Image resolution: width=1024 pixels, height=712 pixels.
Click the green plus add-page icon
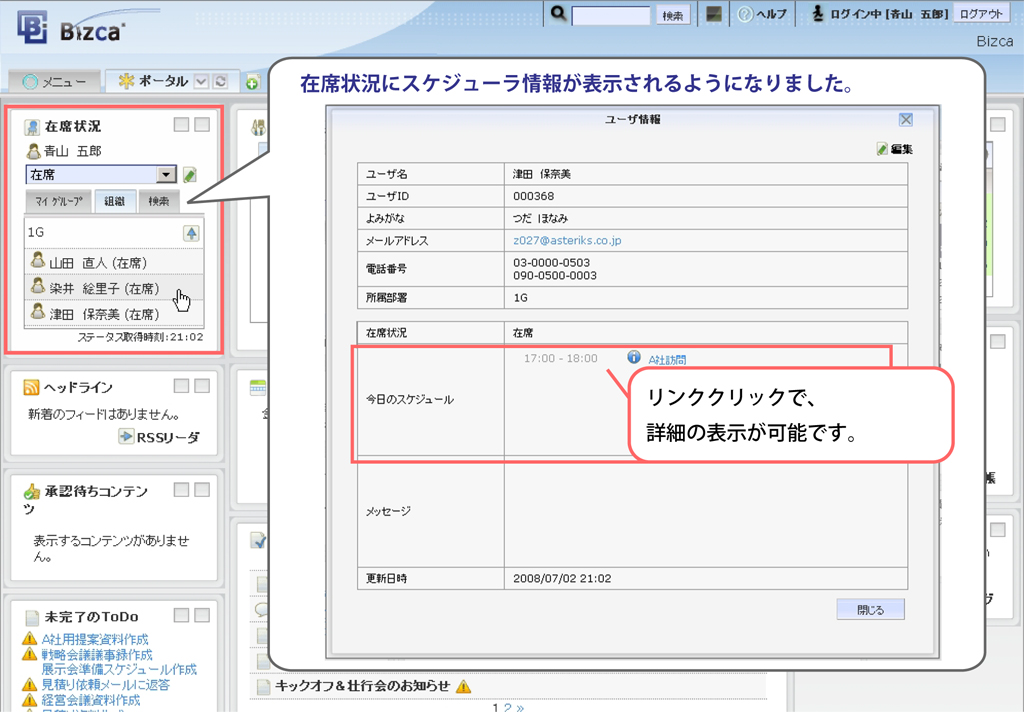coord(253,82)
